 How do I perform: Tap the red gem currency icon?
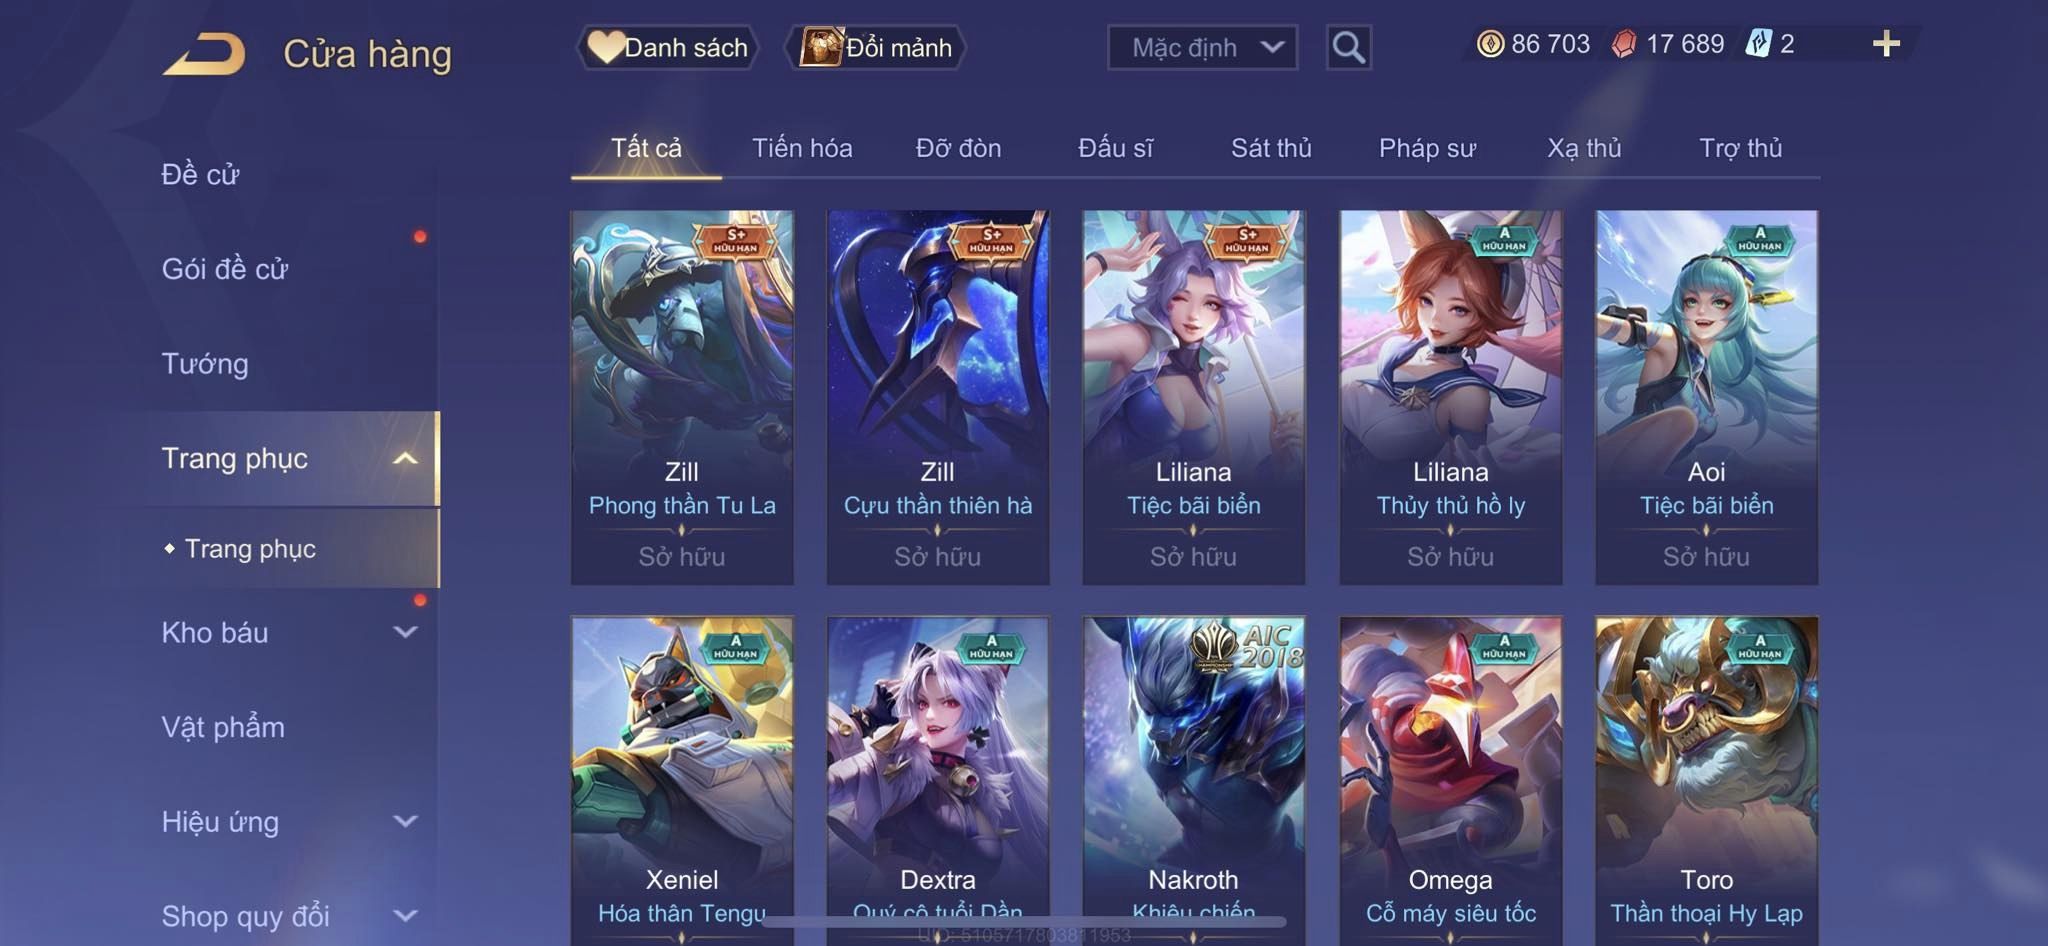[1624, 44]
